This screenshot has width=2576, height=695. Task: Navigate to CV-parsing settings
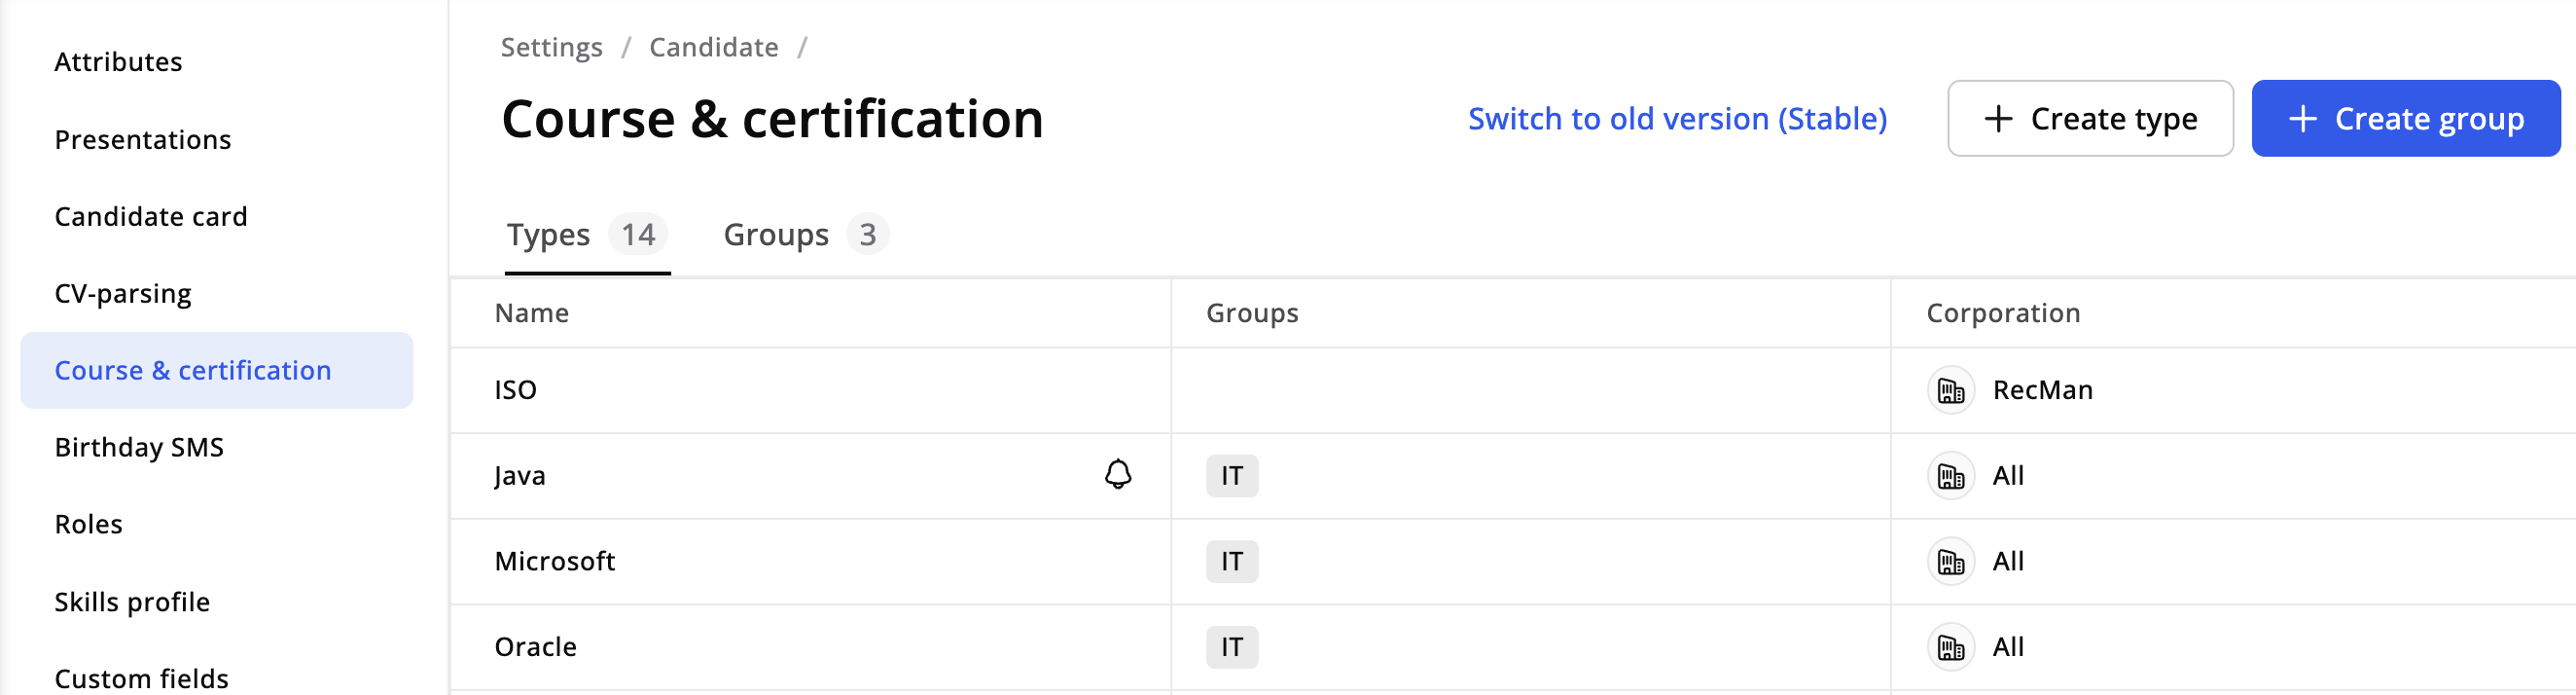coord(123,294)
